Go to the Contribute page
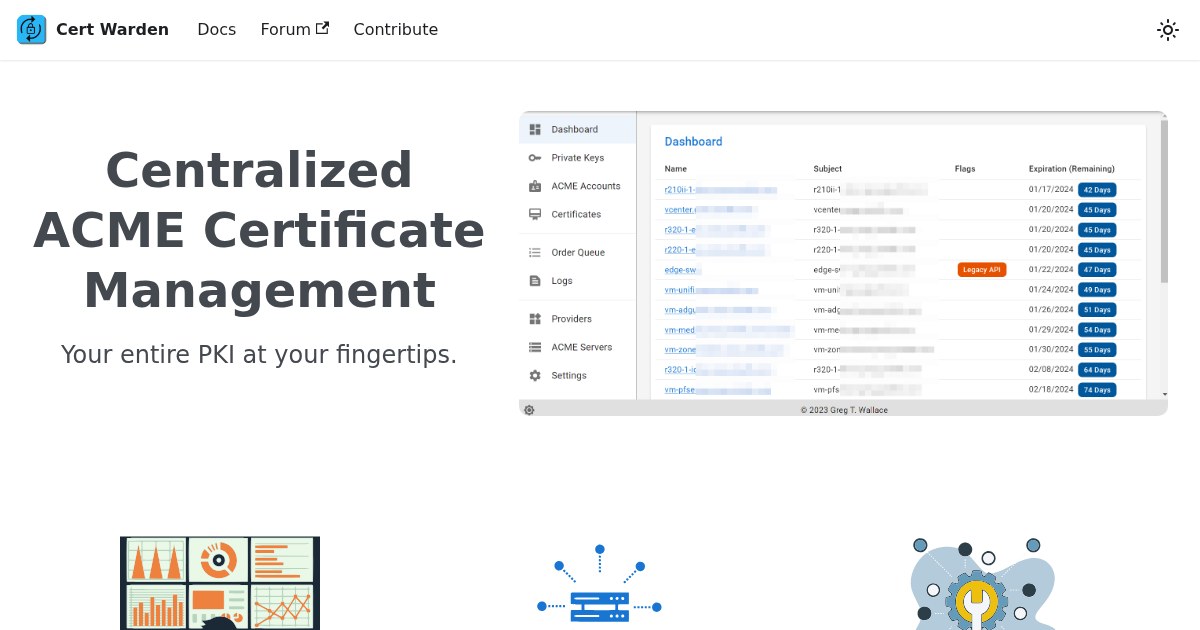Viewport: 1200px width, 630px height. (396, 30)
